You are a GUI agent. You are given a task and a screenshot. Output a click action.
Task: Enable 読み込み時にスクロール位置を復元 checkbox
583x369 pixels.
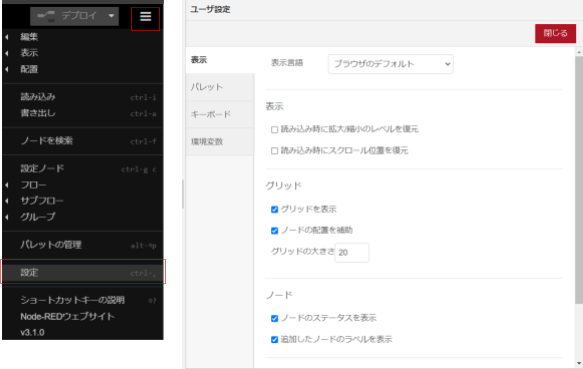pos(274,151)
